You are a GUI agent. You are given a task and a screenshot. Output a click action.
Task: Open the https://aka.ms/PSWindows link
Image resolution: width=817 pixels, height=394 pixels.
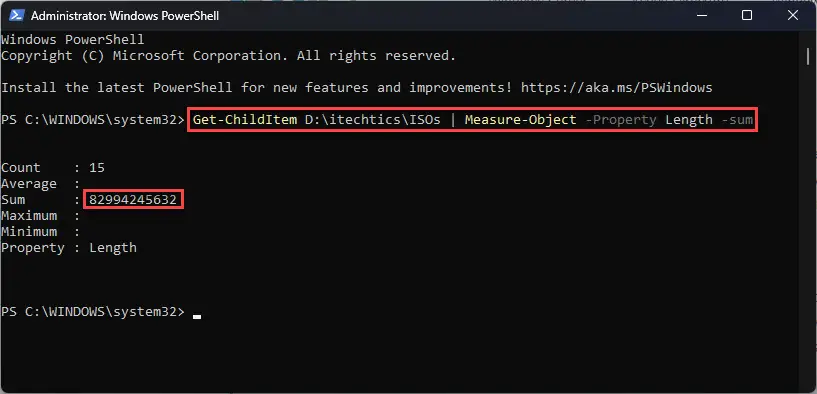(616, 88)
